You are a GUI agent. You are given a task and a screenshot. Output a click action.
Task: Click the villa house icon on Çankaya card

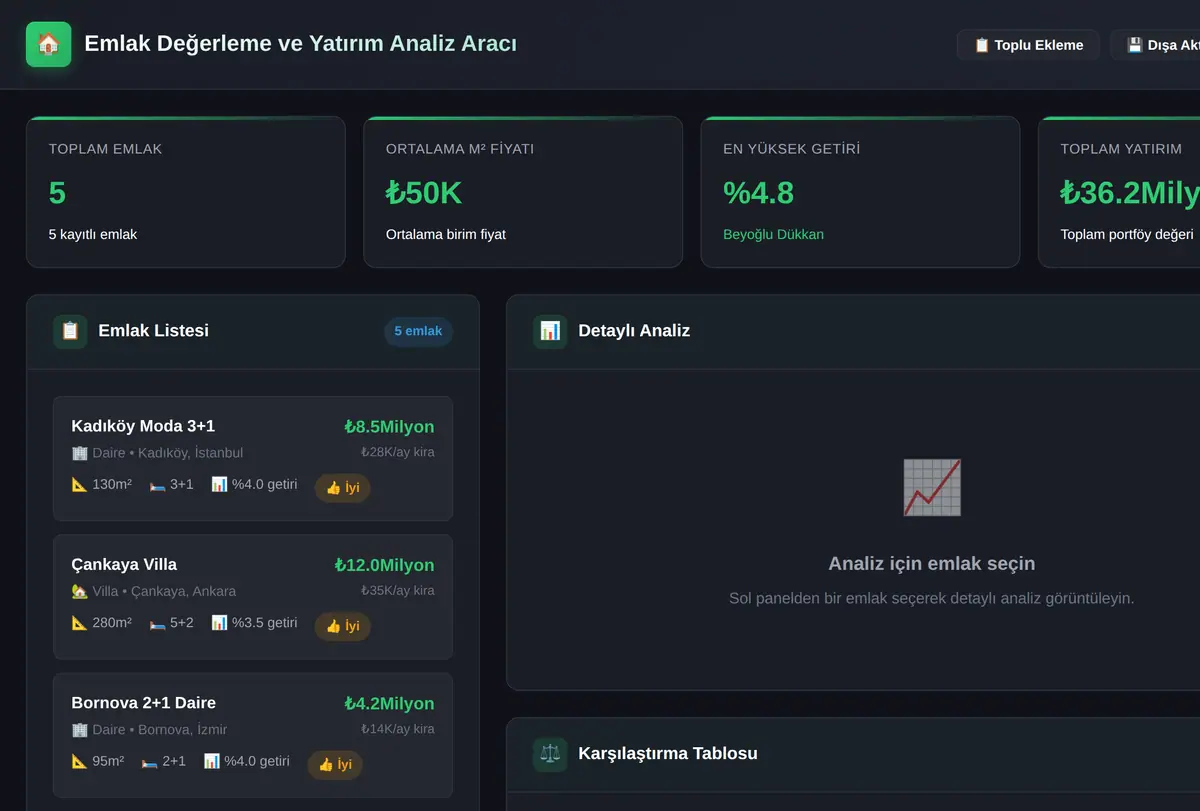(80, 591)
